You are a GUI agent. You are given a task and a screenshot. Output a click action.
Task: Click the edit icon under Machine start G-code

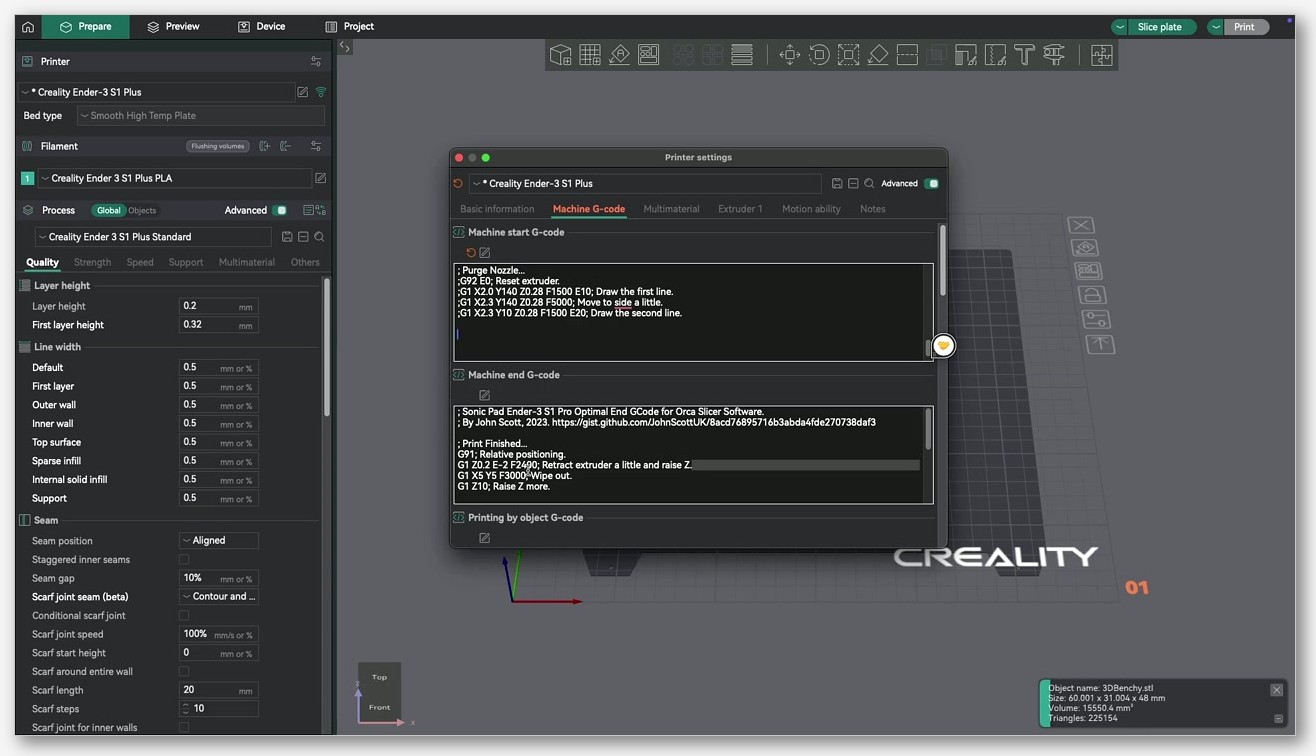(x=485, y=252)
